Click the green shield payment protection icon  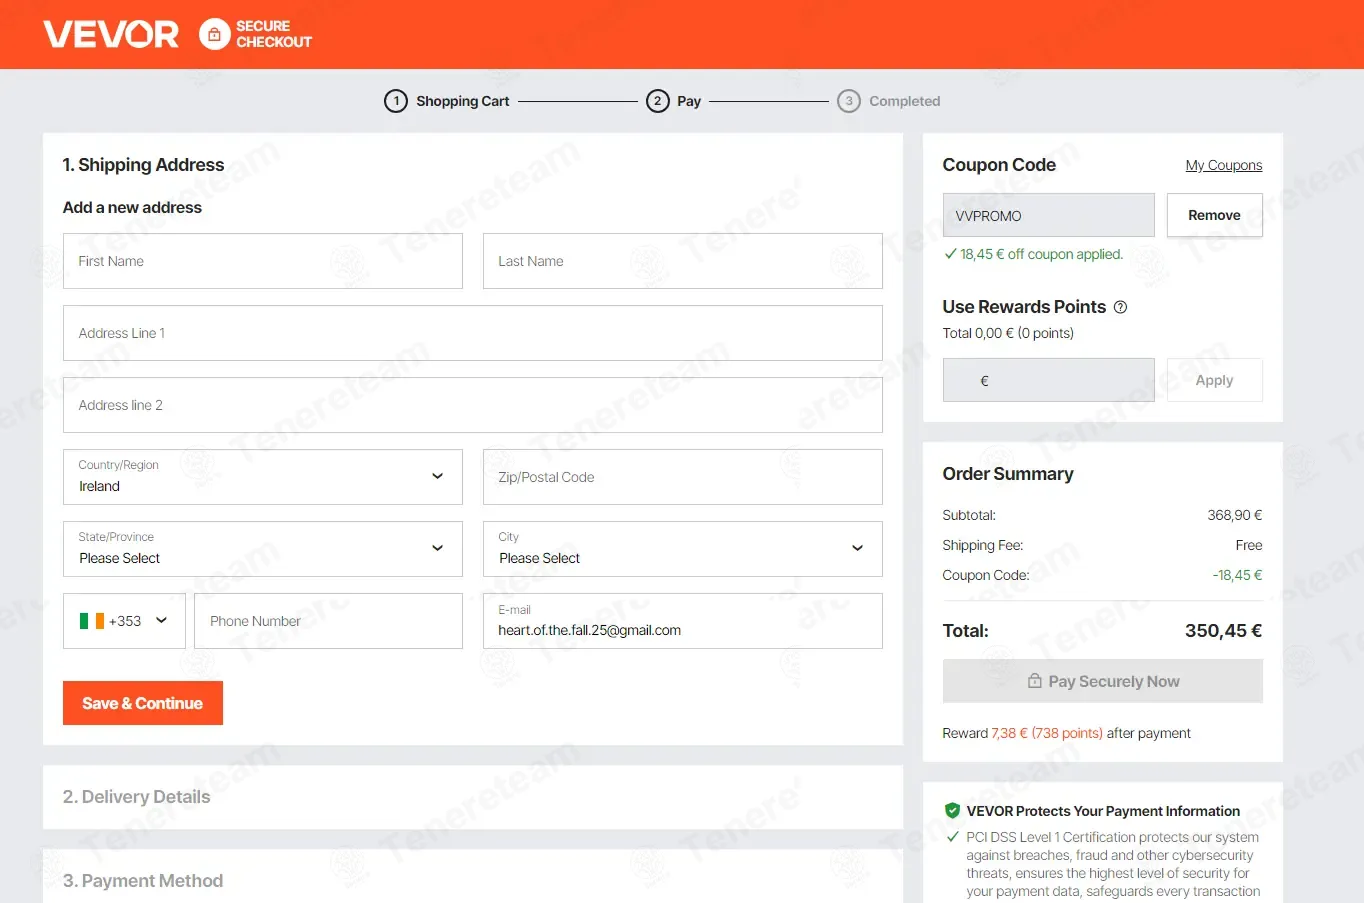(952, 811)
